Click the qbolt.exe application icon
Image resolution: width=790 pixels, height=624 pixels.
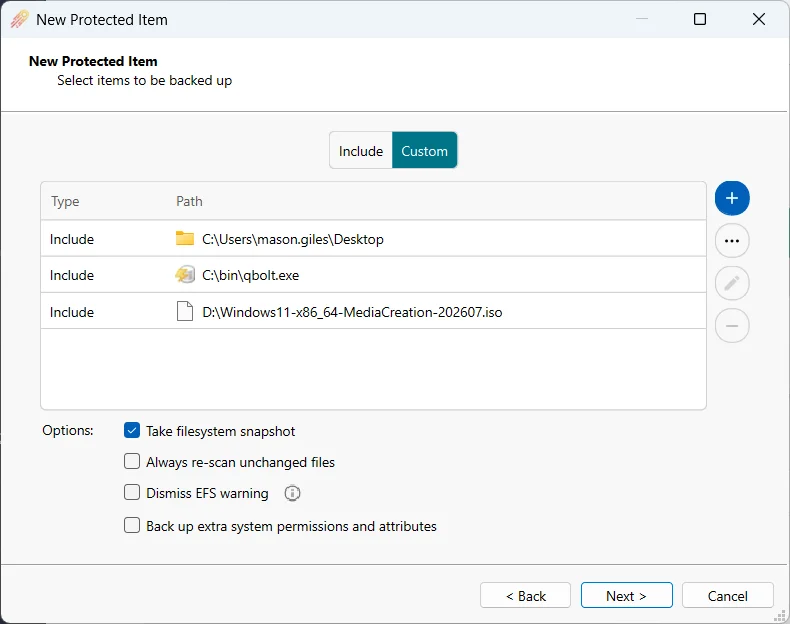pyautogui.click(x=185, y=274)
